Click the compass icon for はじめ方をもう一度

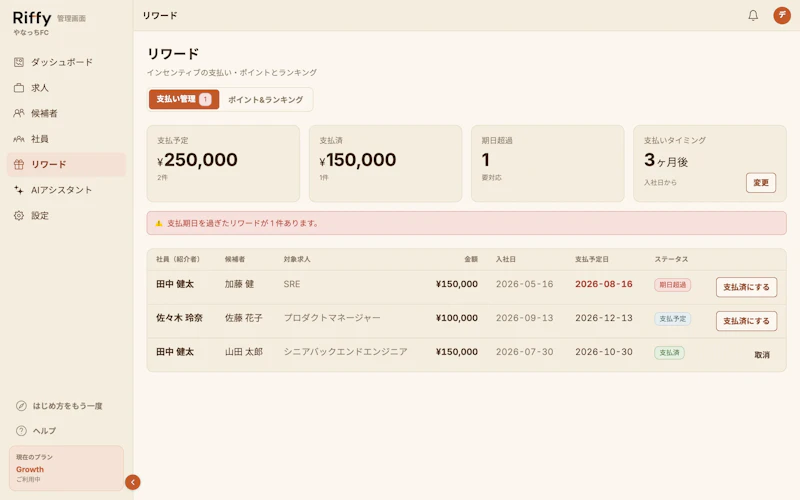click(x=21, y=406)
